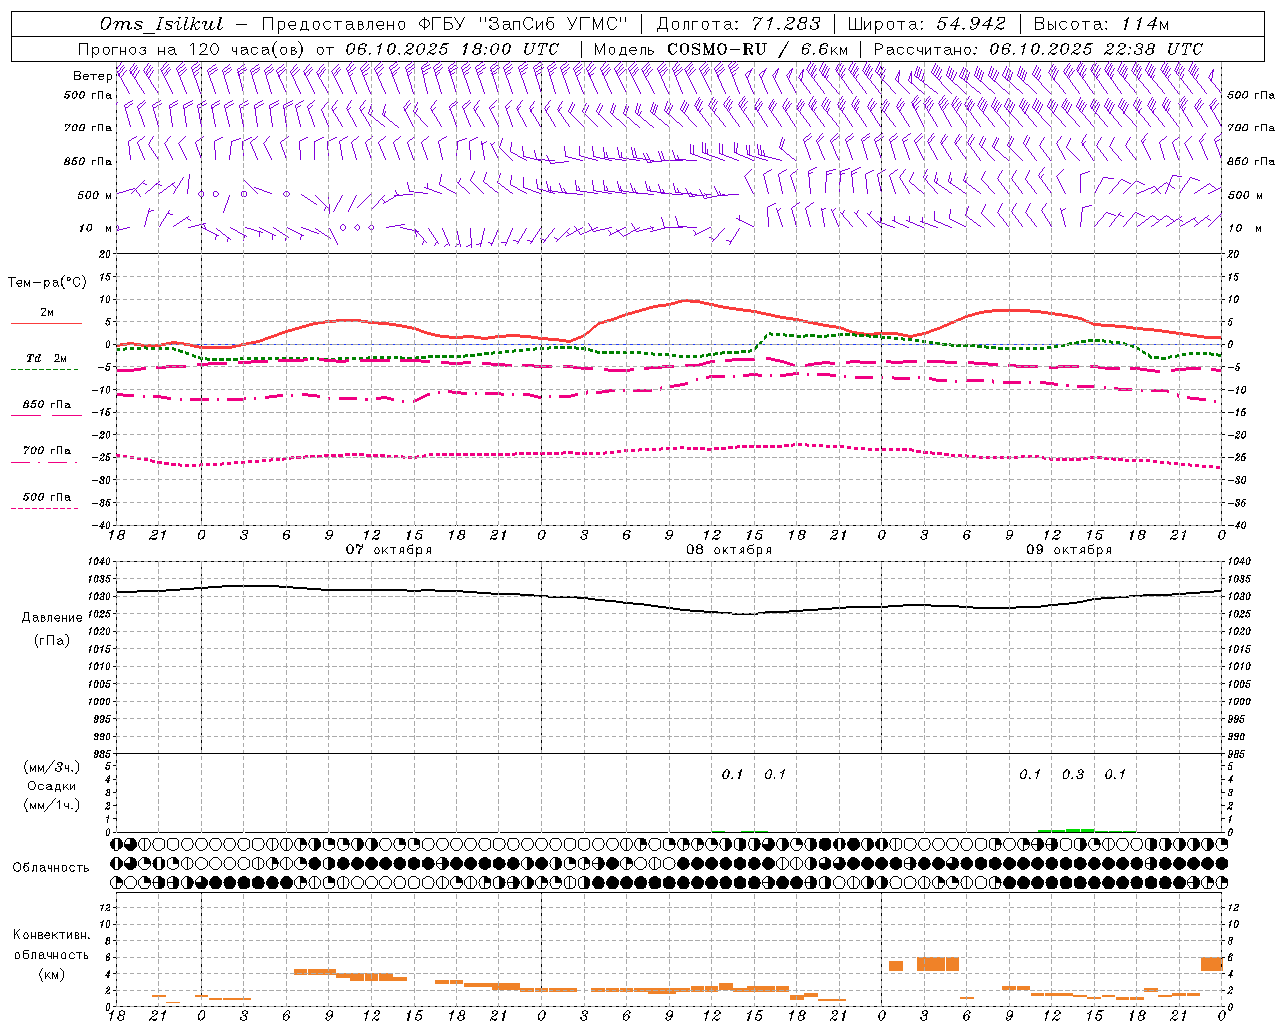Click the 07 октября date label
The height and width of the screenshot is (1024, 1280).
point(389,550)
